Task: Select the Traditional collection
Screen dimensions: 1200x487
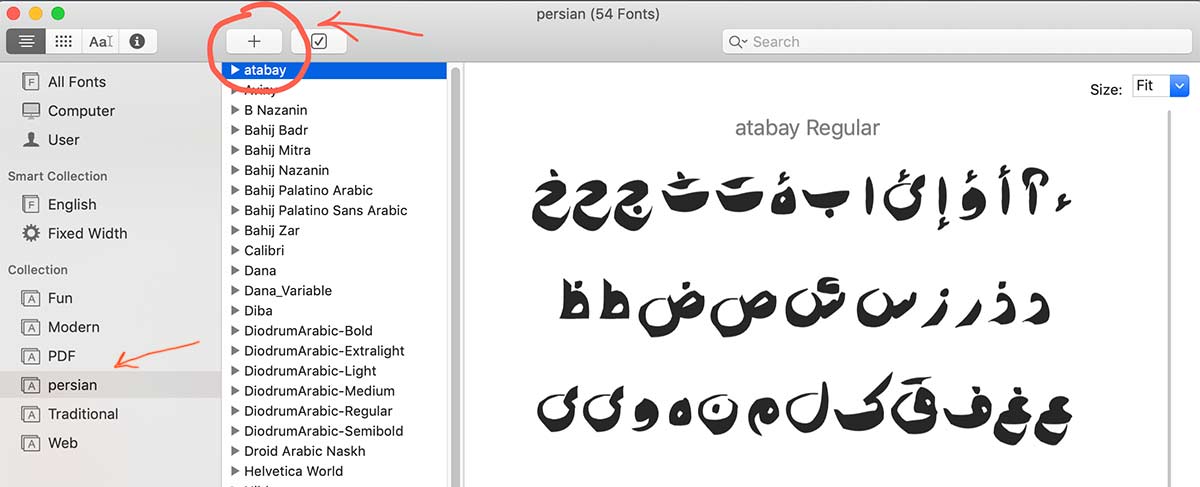Action: coord(82,414)
